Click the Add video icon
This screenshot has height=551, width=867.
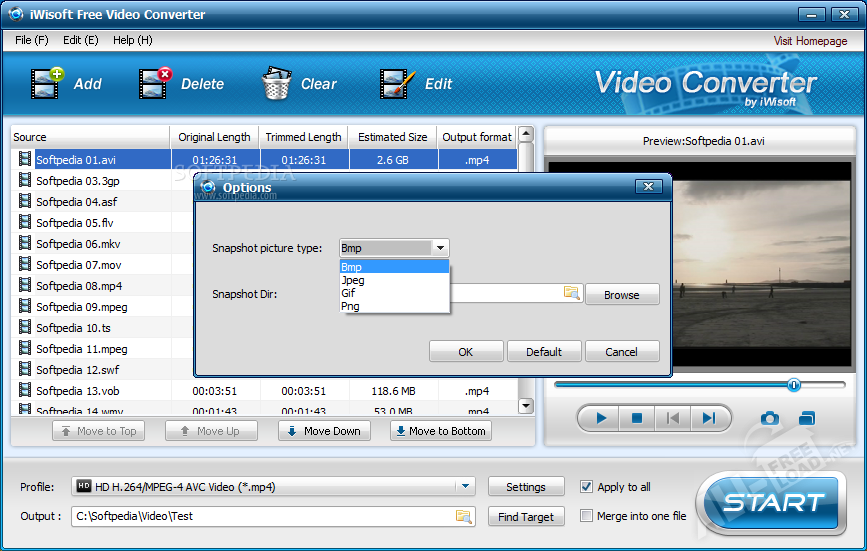[47, 84]
